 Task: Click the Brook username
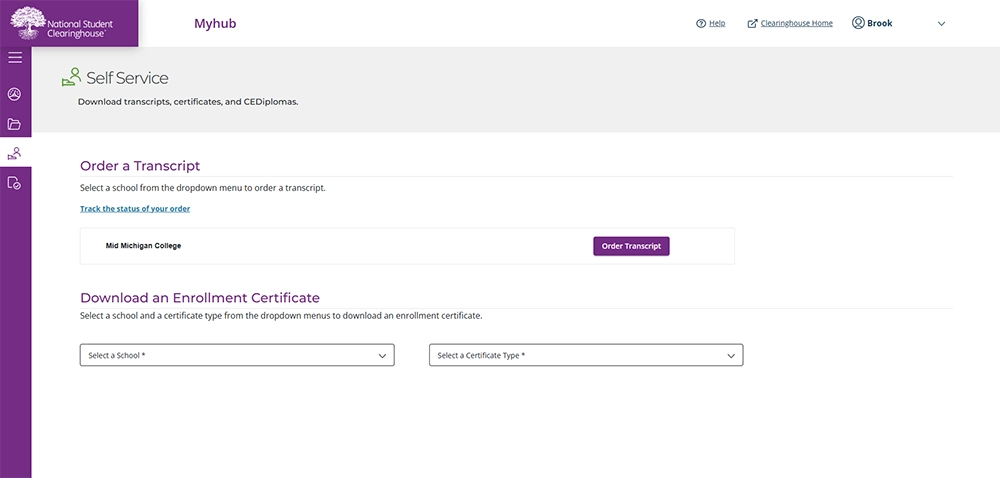click(x=879, y=24)
